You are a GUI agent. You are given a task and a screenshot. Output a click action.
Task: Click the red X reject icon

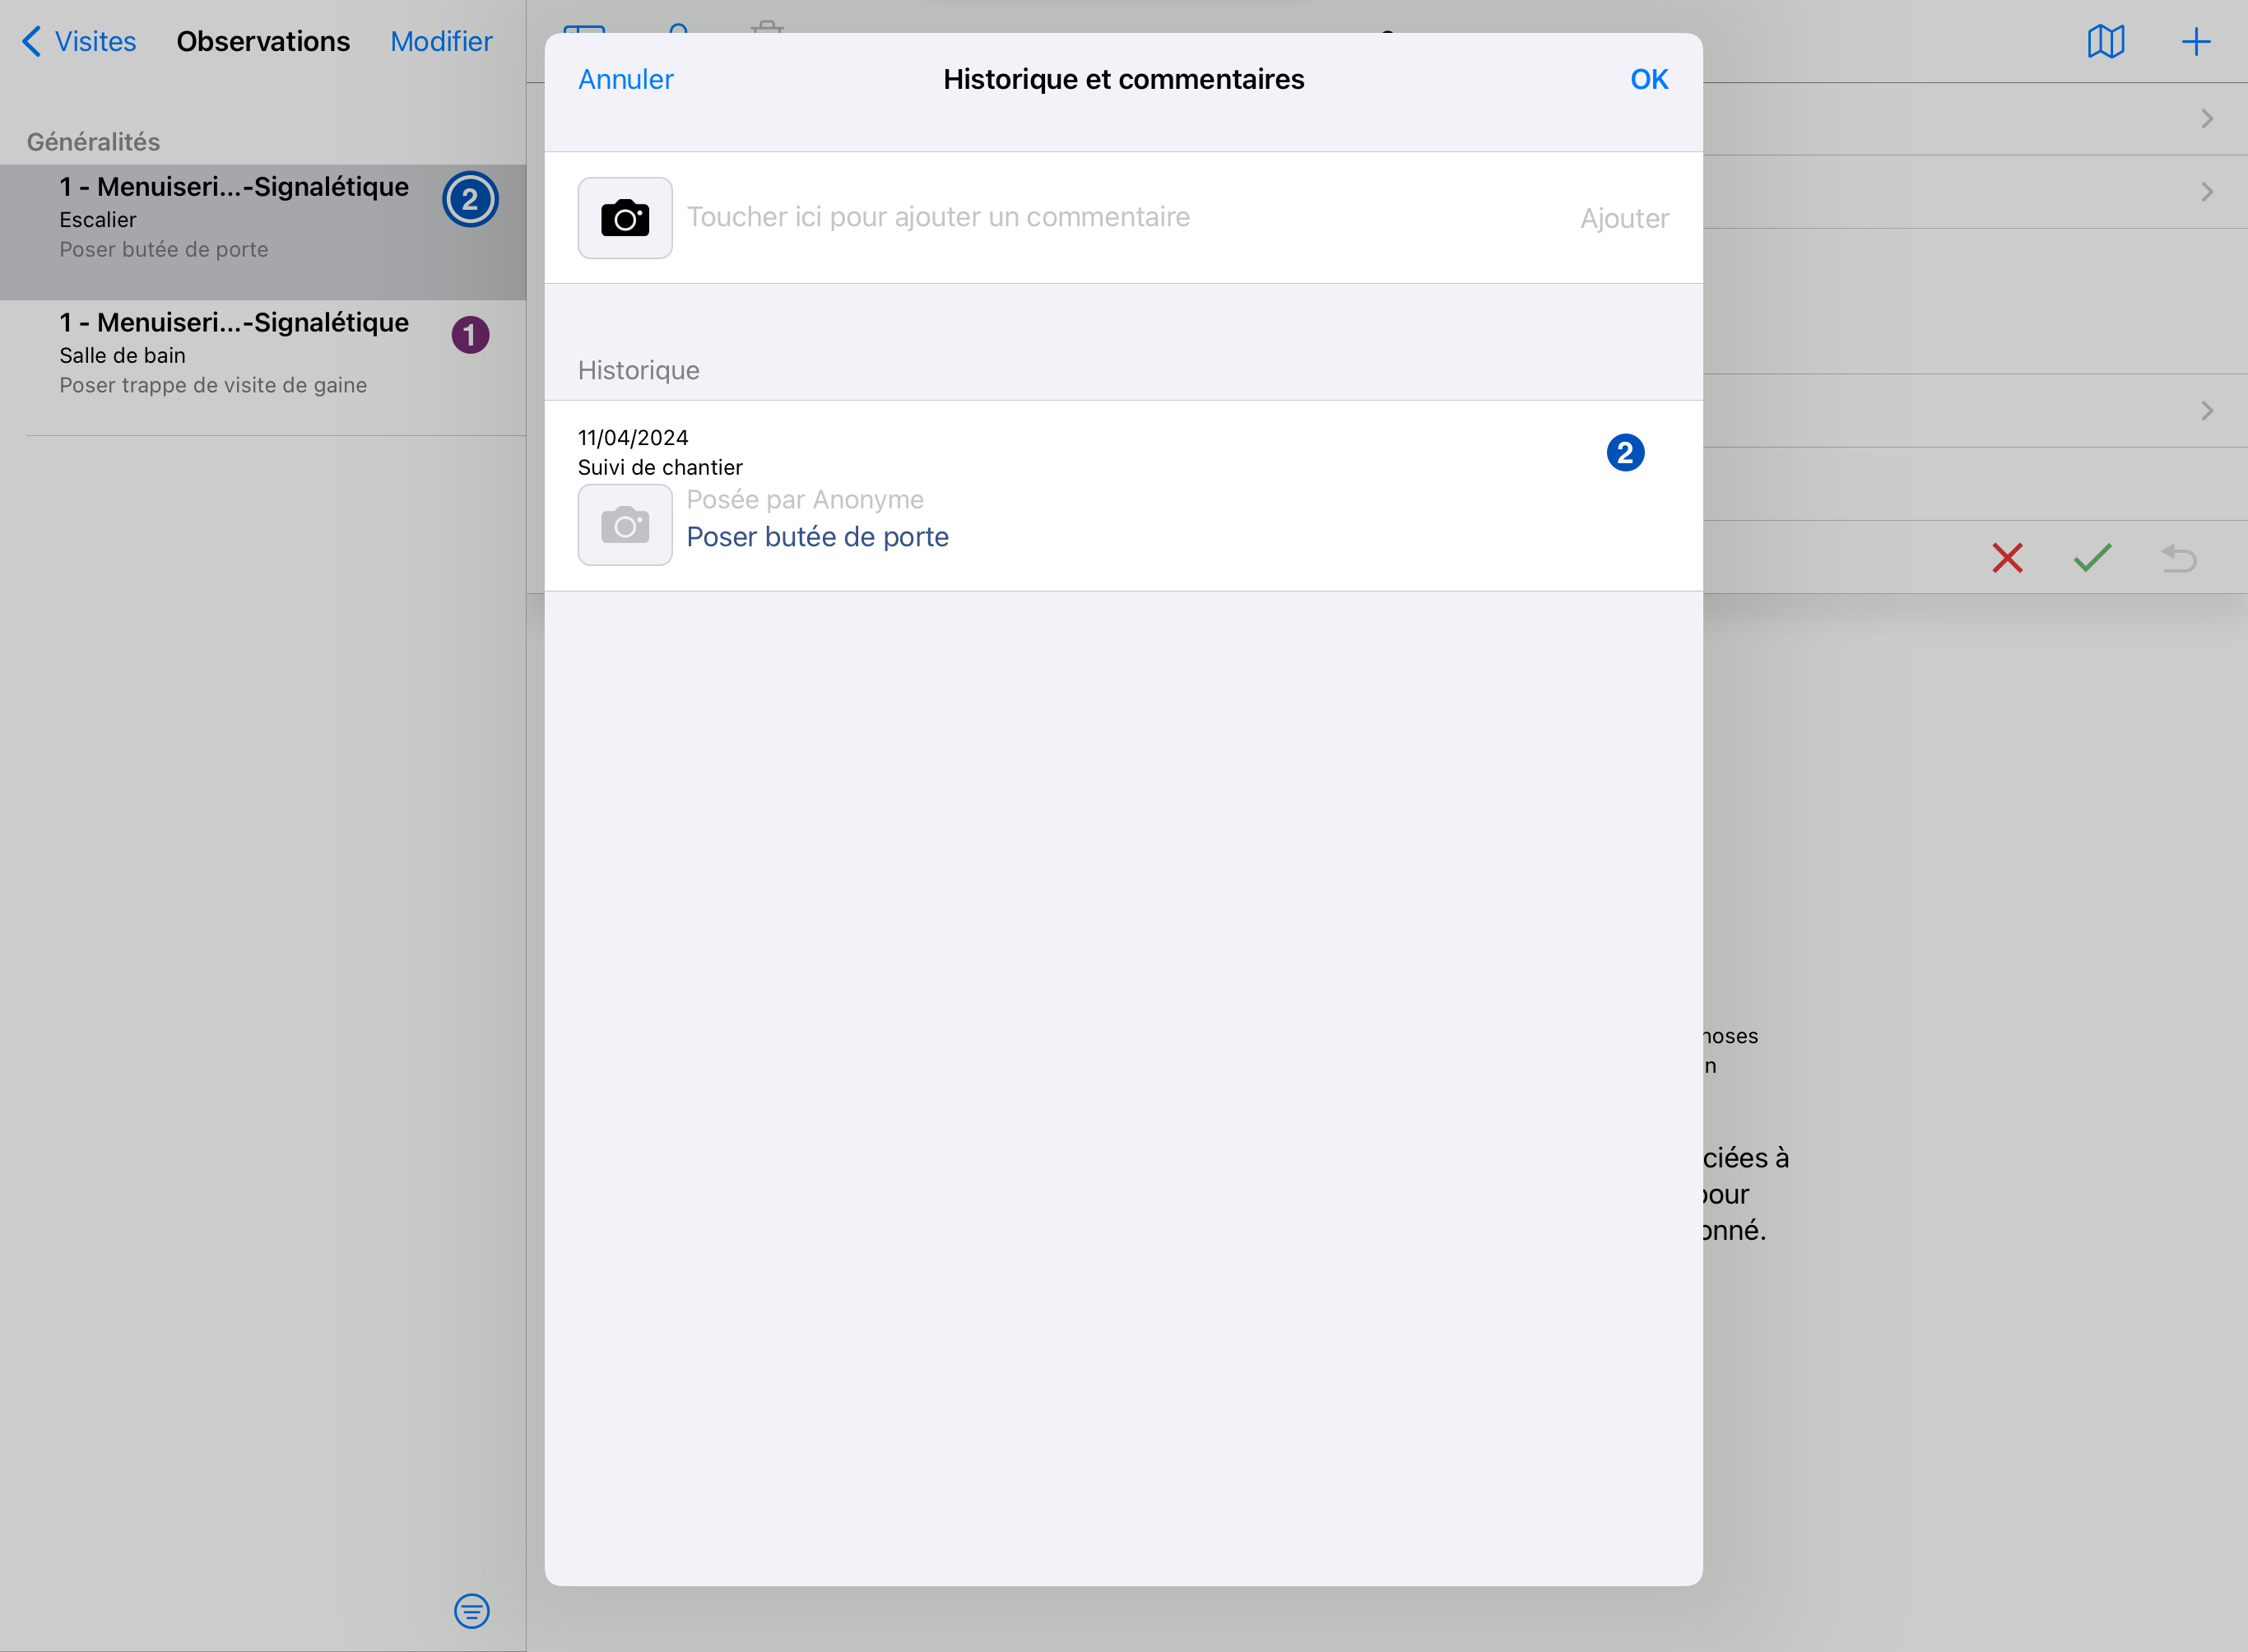2007,557
